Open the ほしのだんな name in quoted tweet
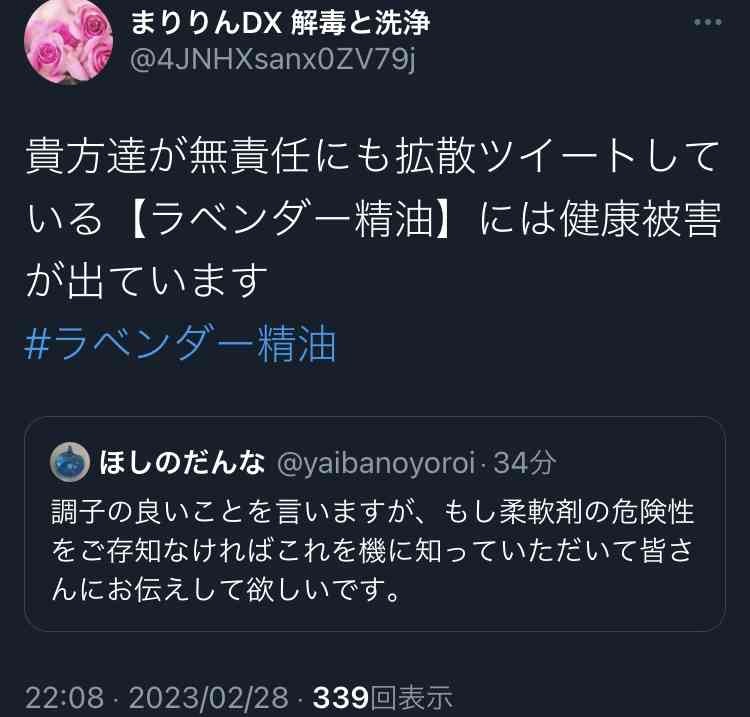 coord(182,463)
